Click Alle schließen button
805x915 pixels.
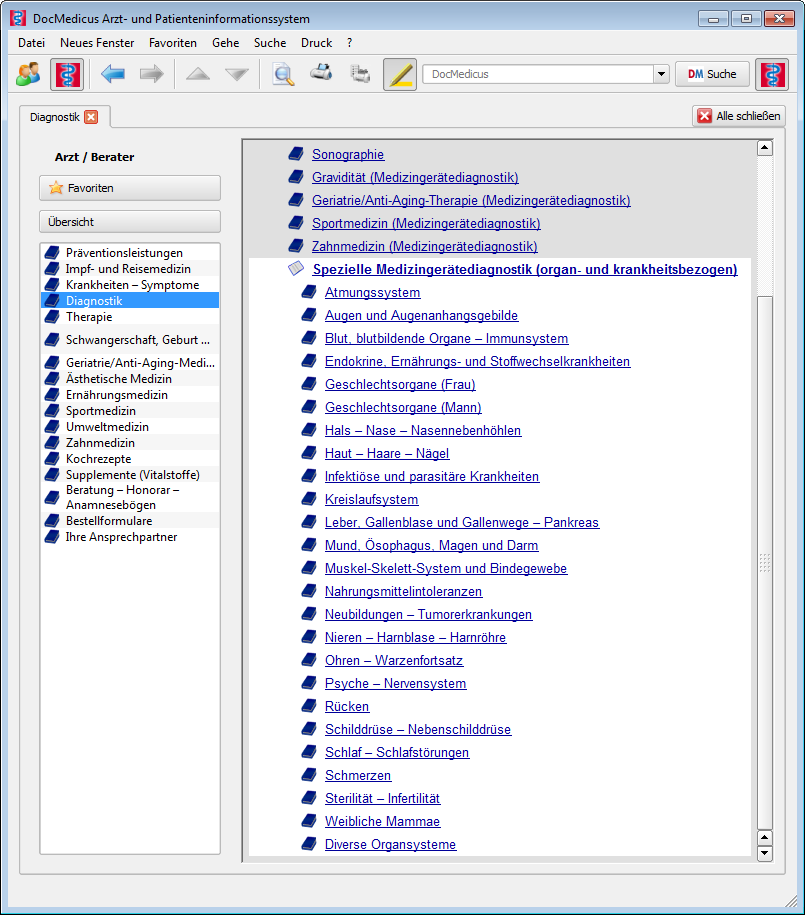pos(739,116)
